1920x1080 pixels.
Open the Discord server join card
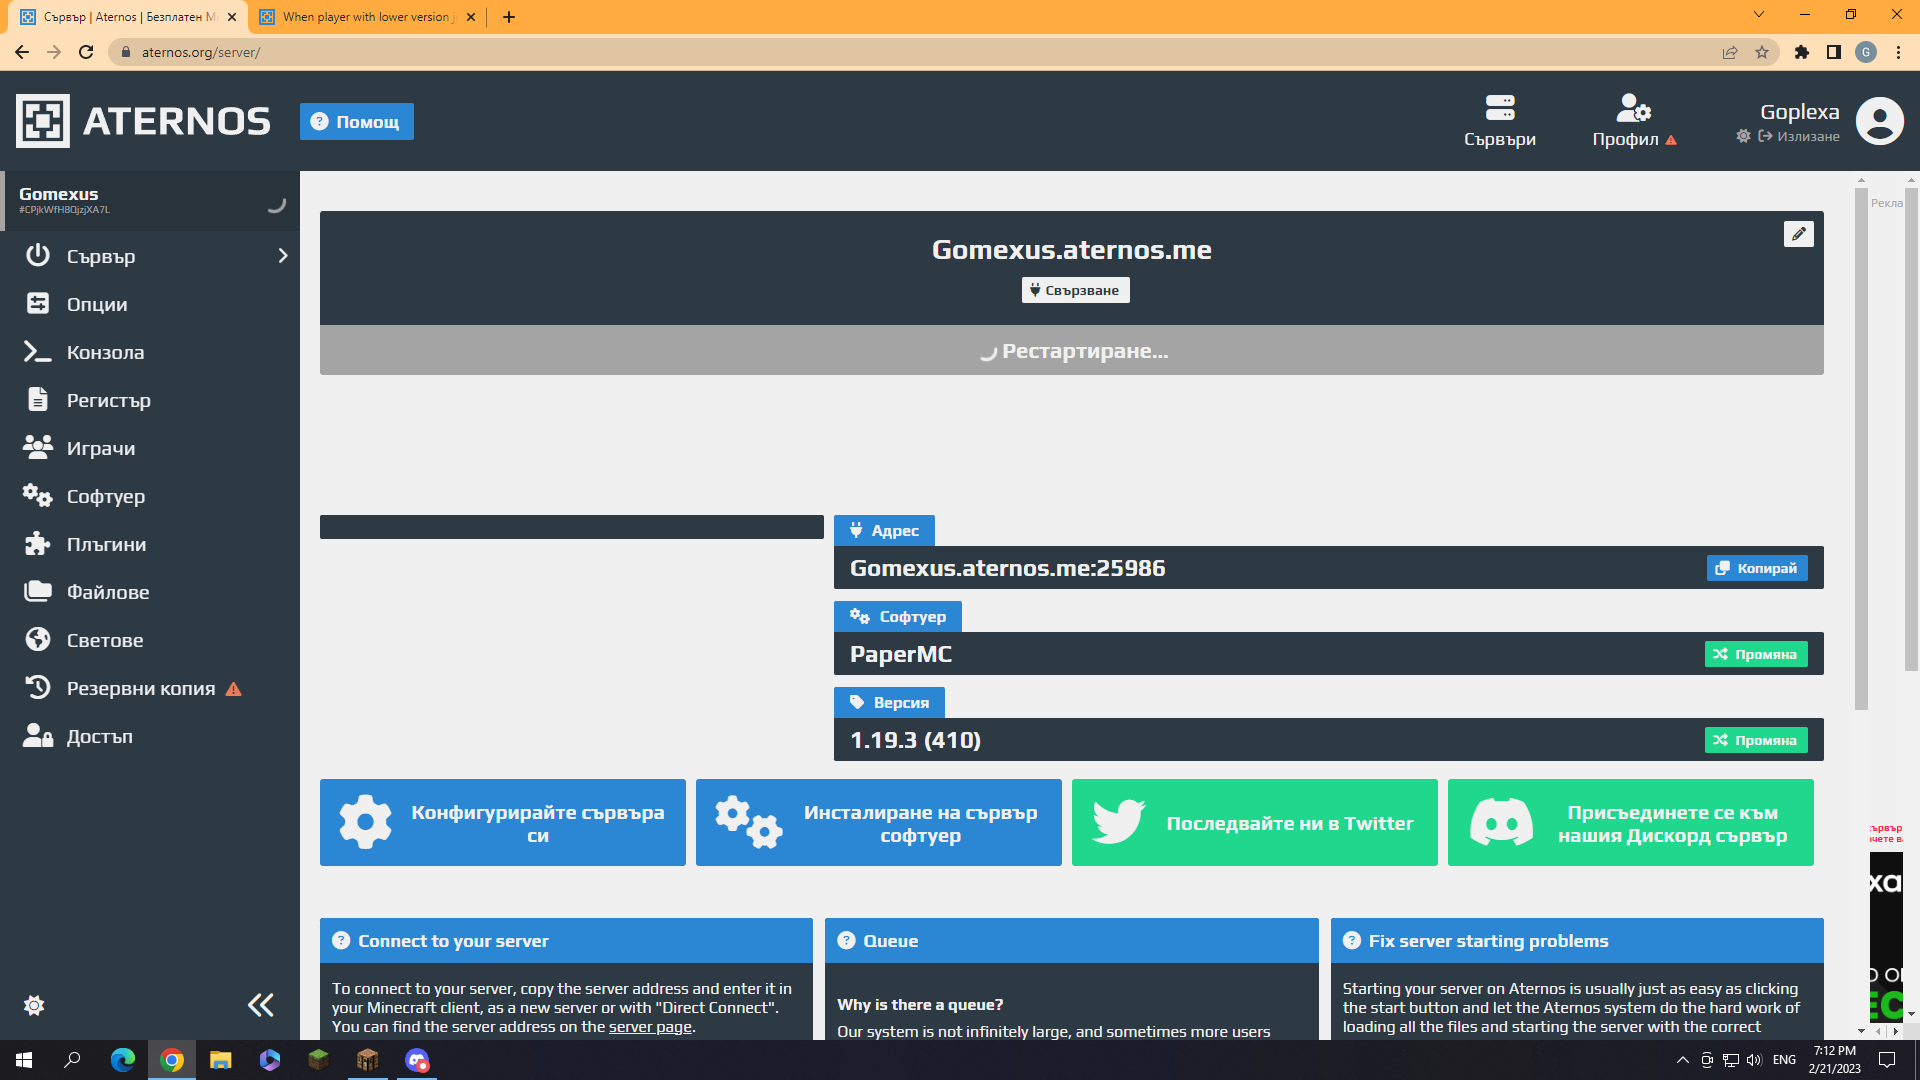(1631, 823)
